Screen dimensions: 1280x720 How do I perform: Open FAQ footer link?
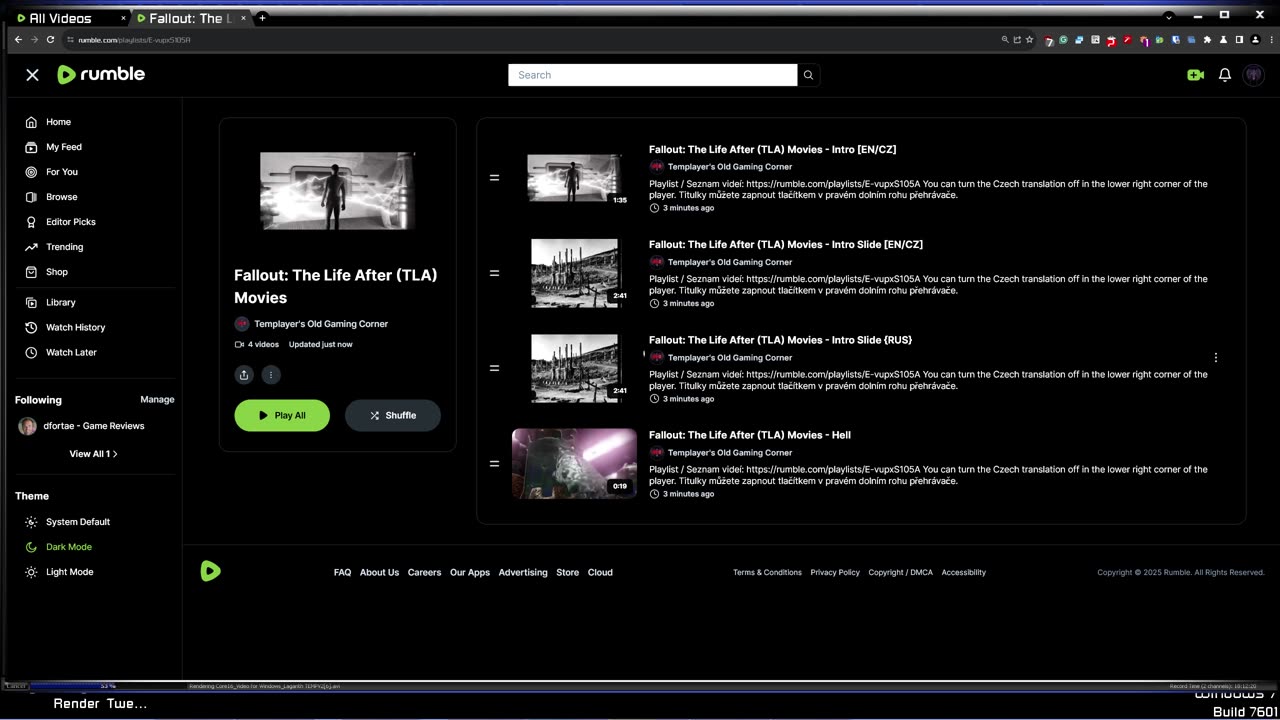click(342, 573)
